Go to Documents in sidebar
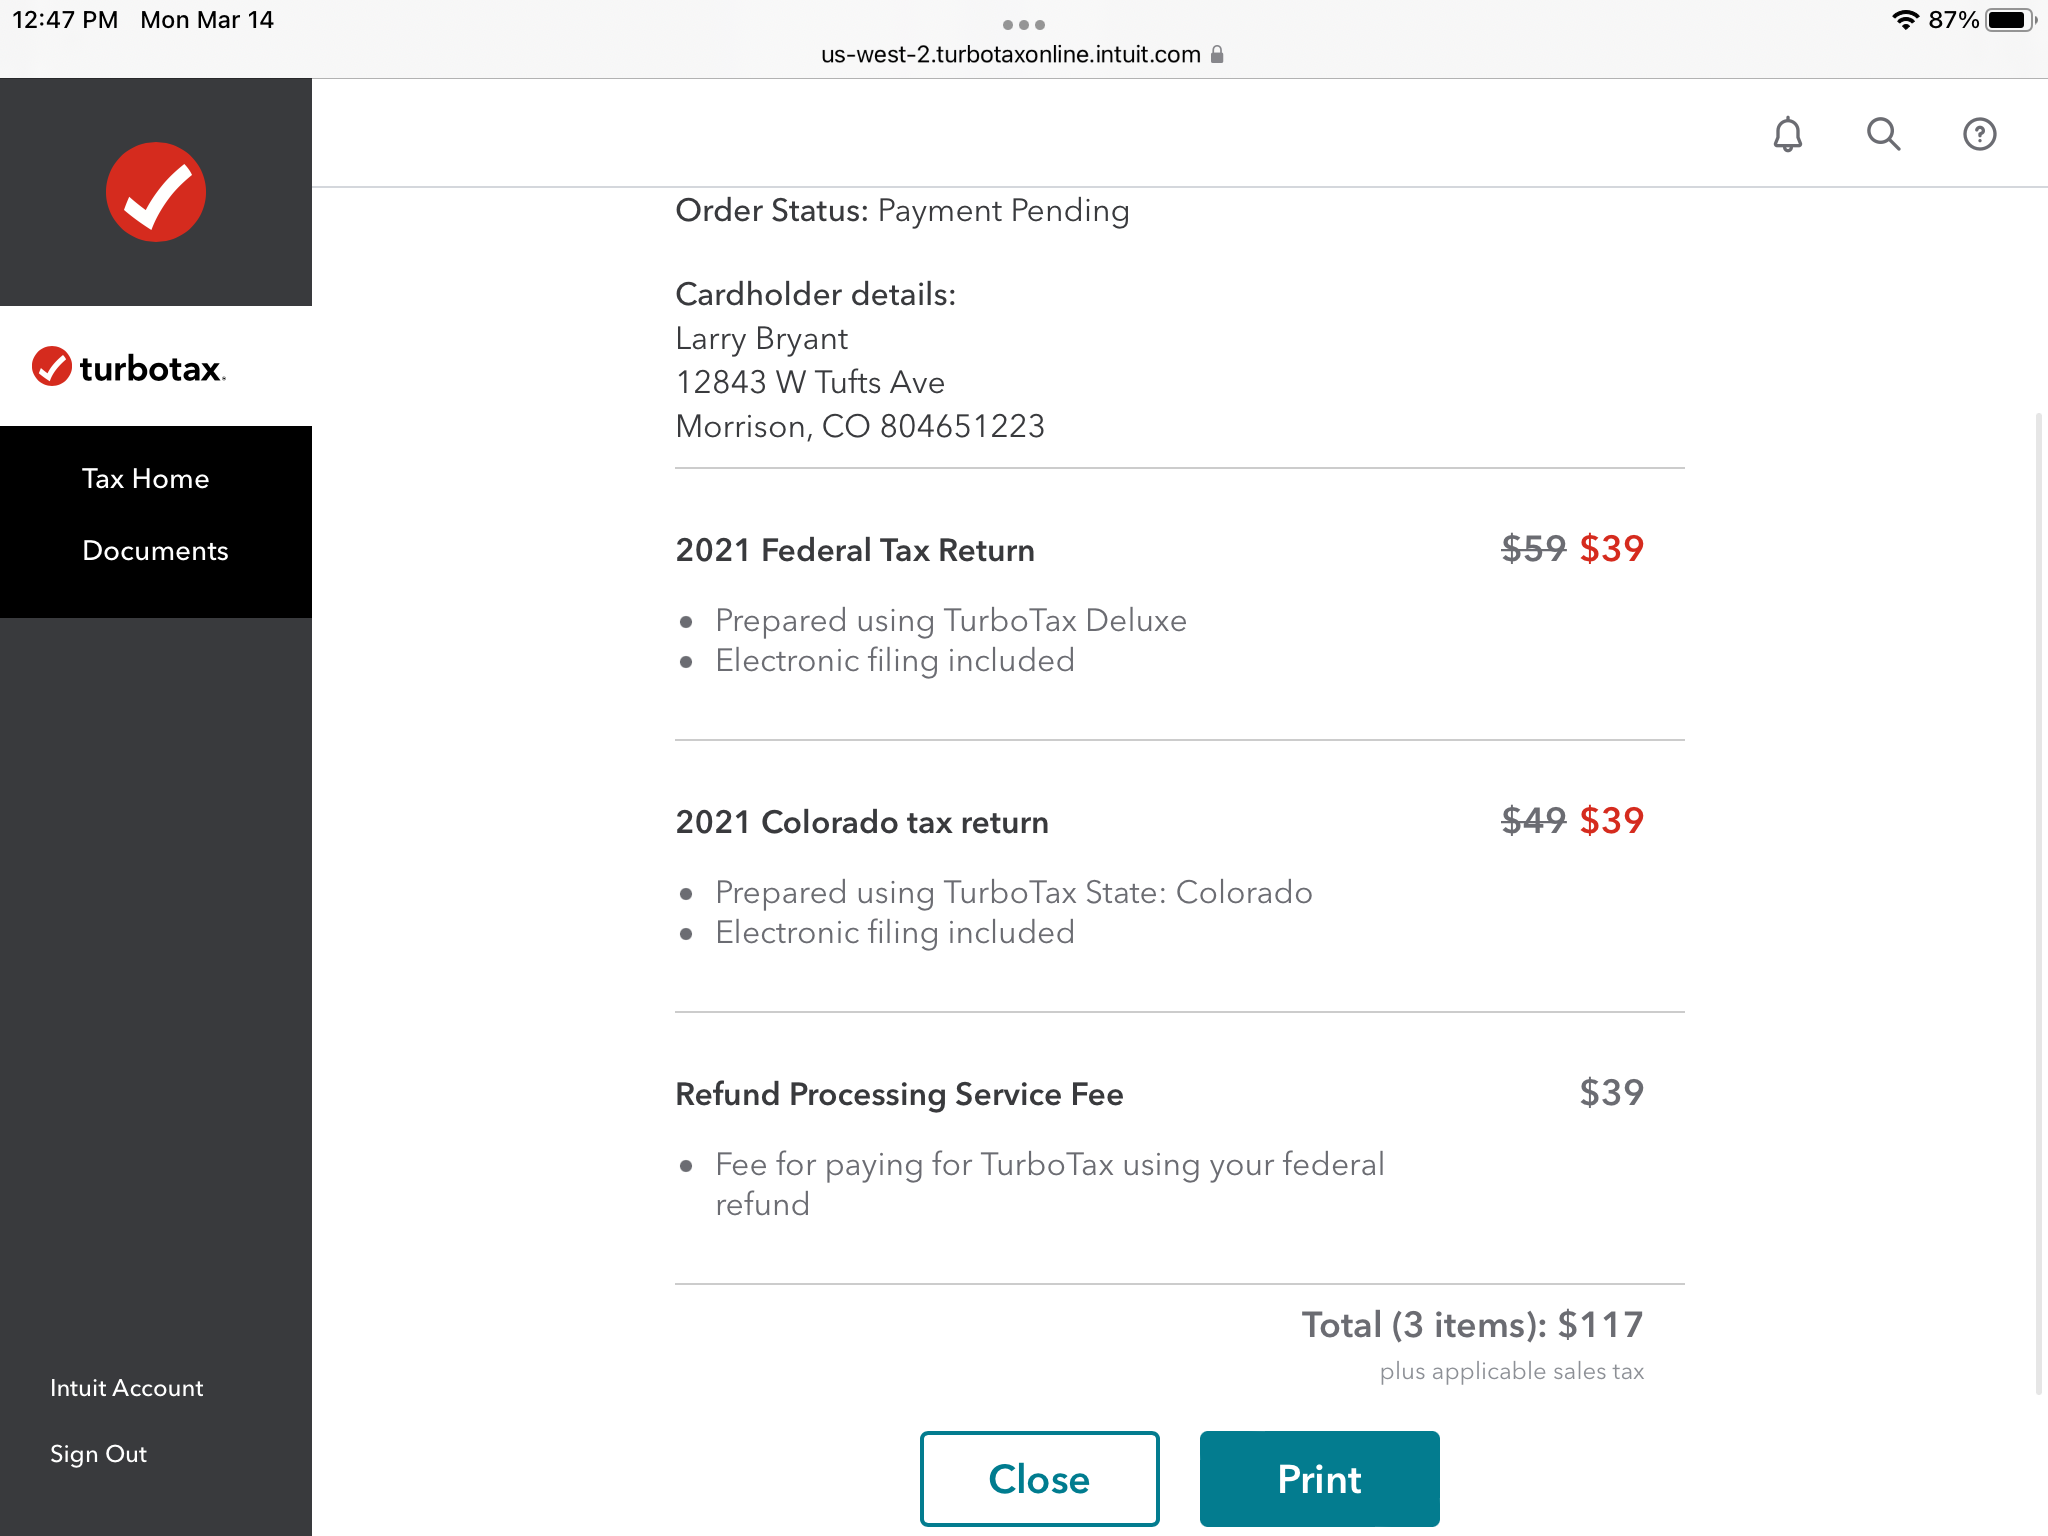 pyautogui.click(x=155, y=551)
